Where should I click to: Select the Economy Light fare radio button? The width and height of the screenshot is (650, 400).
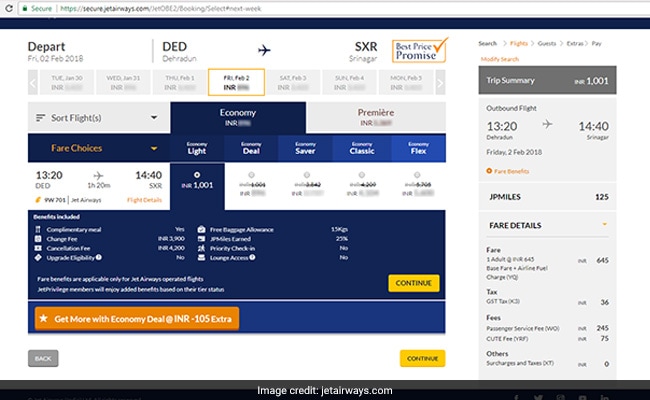pos(197,175)
